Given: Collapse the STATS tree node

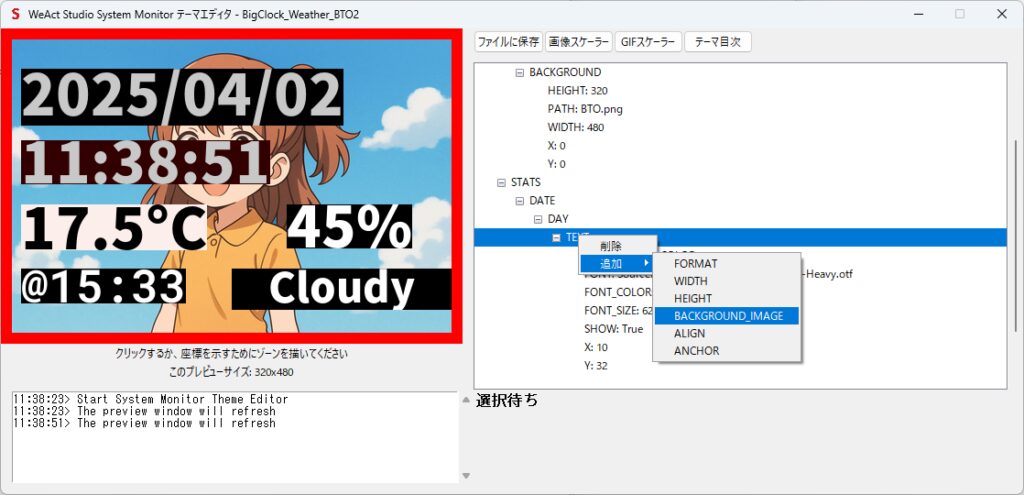Looking at the screenshot, I should (x=501, y=183).
